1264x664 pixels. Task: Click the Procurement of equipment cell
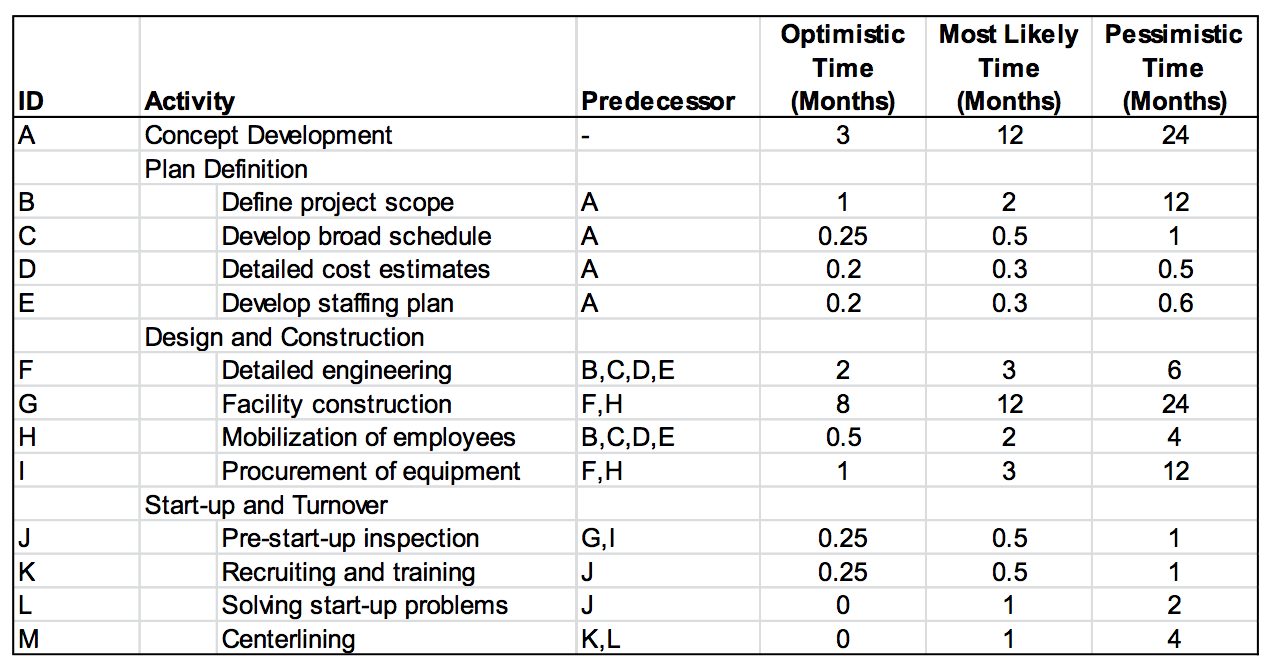click(x=370, y=472)
